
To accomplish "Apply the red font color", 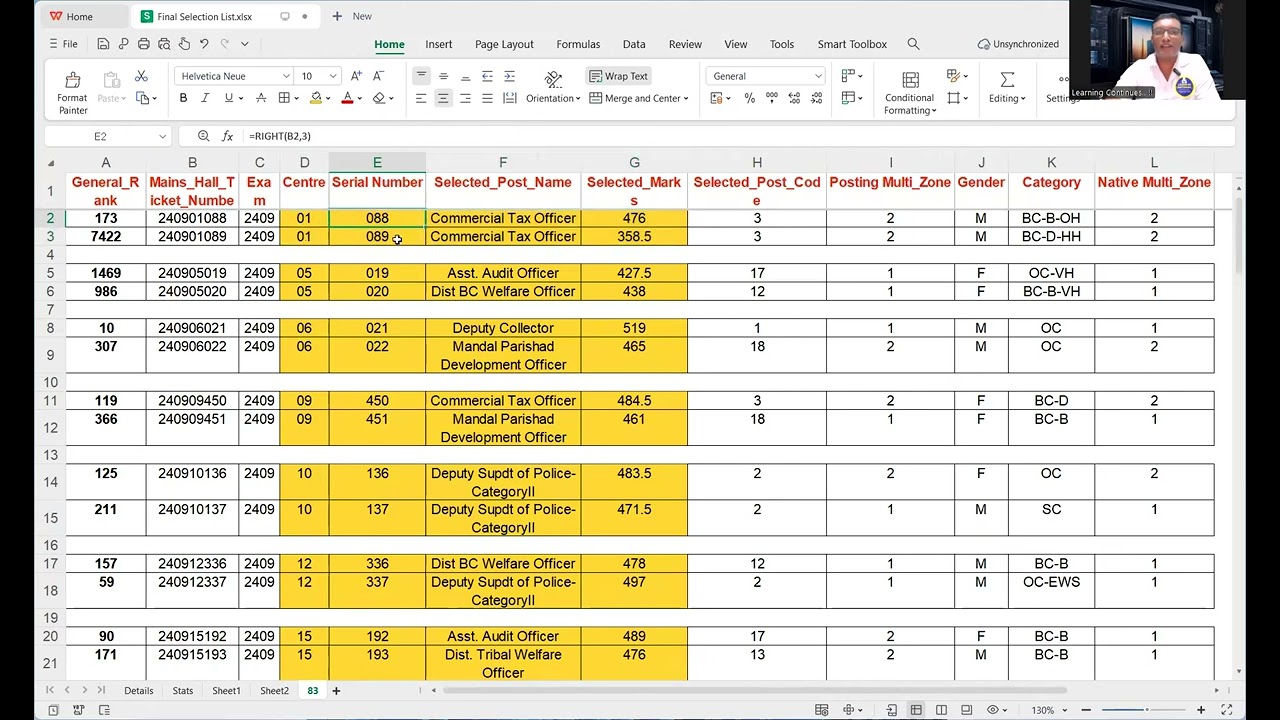I will (x=347, y=98).
